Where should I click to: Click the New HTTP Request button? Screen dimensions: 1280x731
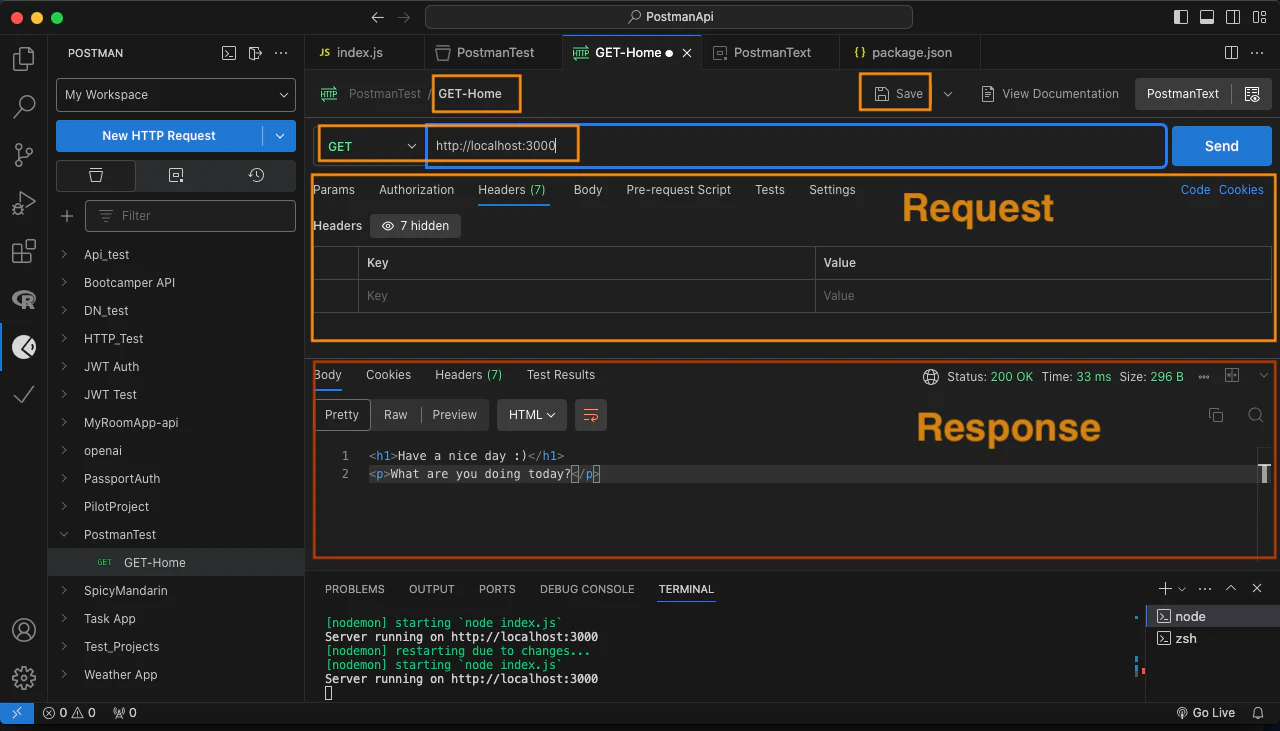coord(159,136)
